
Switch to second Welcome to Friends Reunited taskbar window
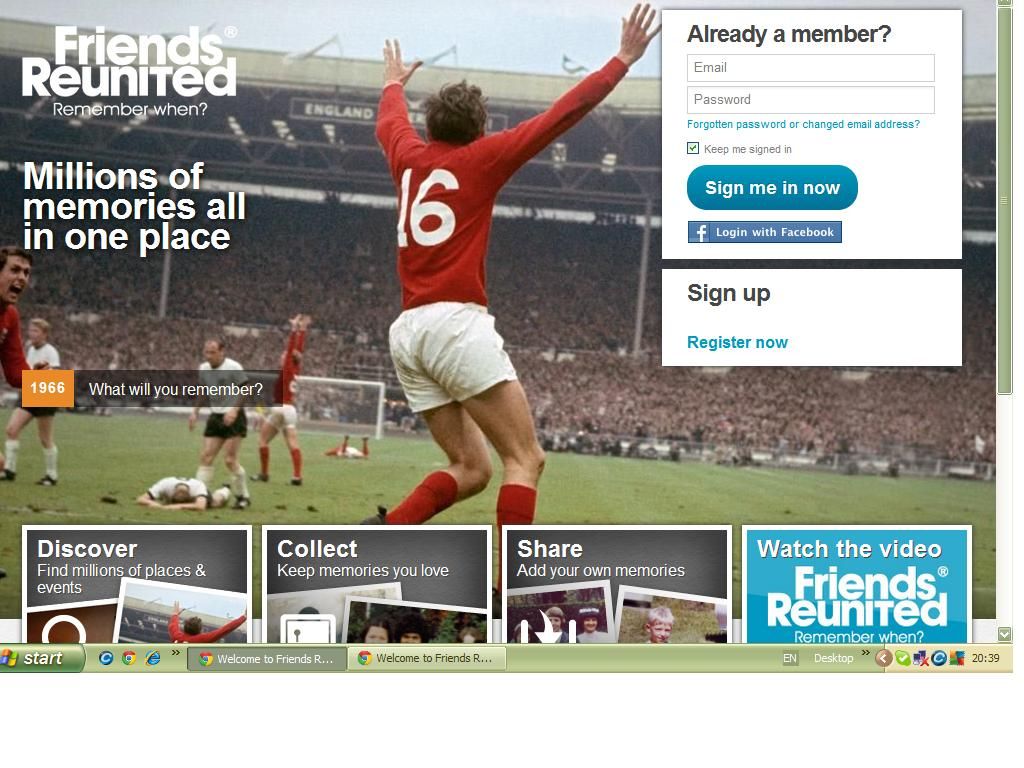pos(428,658)
